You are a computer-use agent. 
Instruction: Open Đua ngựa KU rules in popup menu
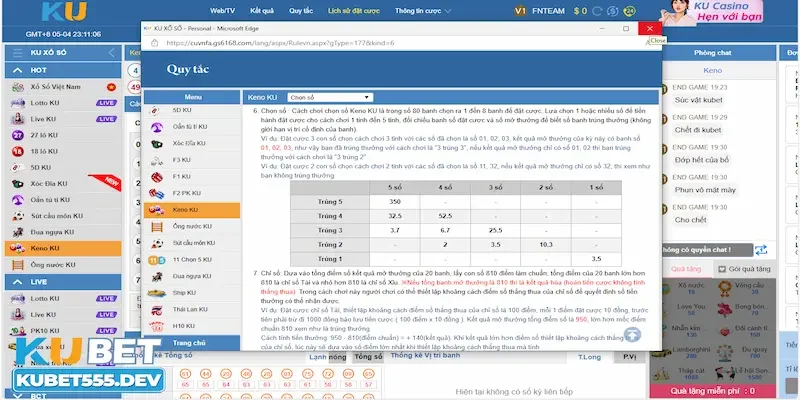(192, 276)
